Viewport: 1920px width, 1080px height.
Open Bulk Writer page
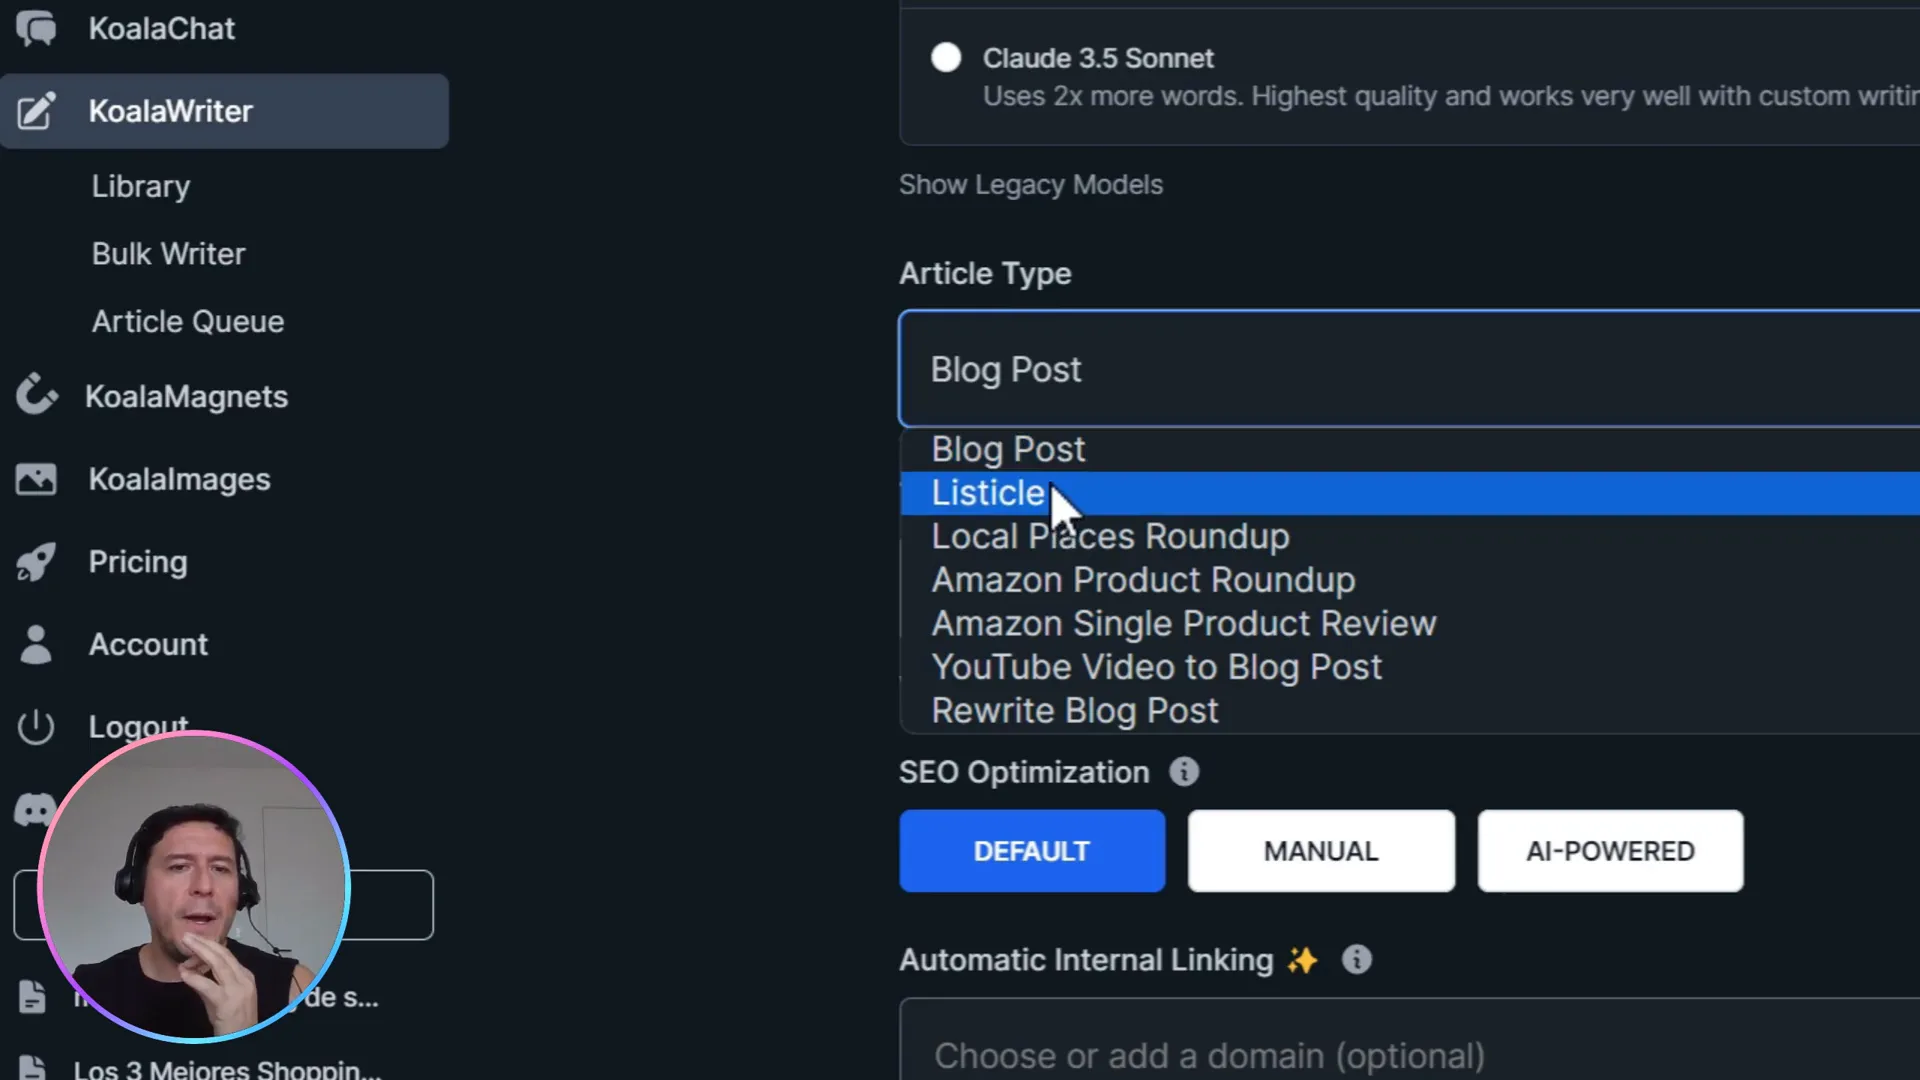click(169, 254)
